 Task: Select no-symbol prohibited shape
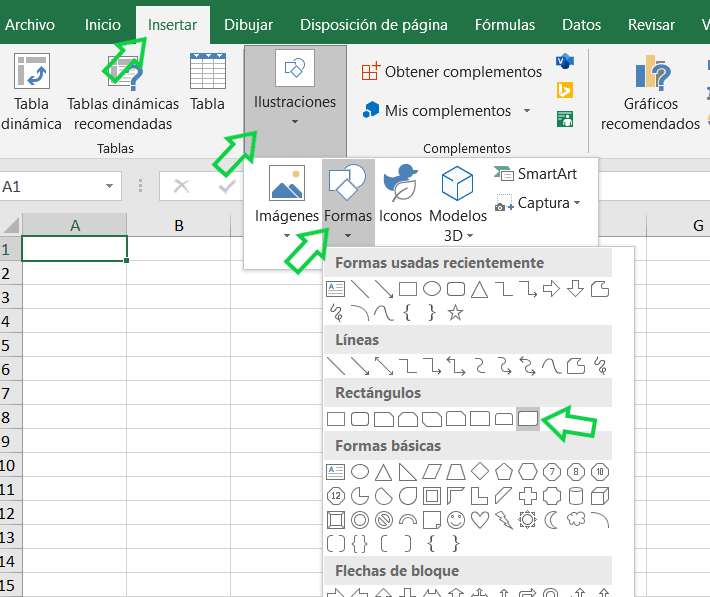pos(384,520)
